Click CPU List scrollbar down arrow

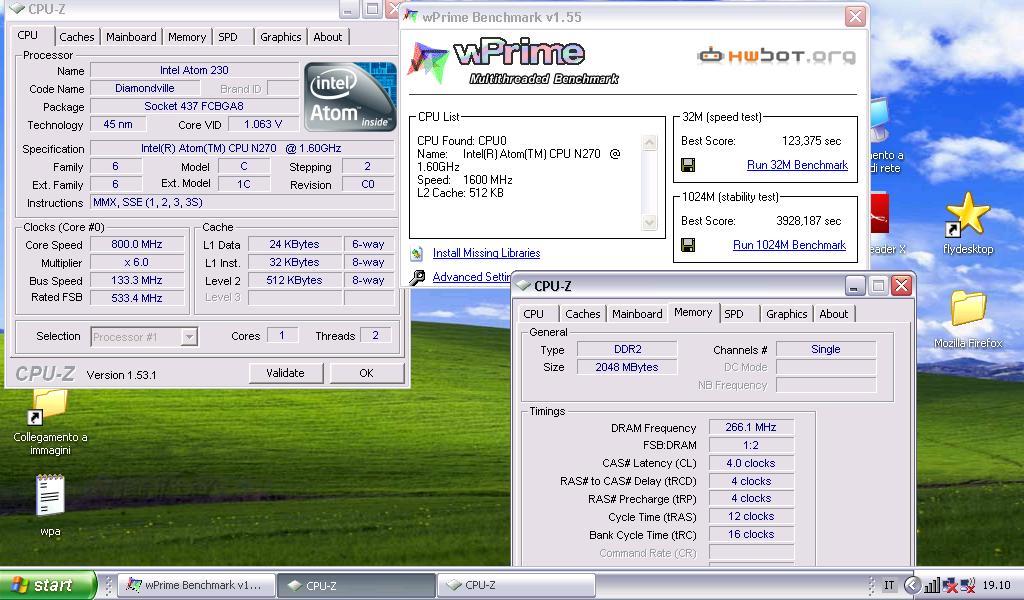(x=649, y=223)
